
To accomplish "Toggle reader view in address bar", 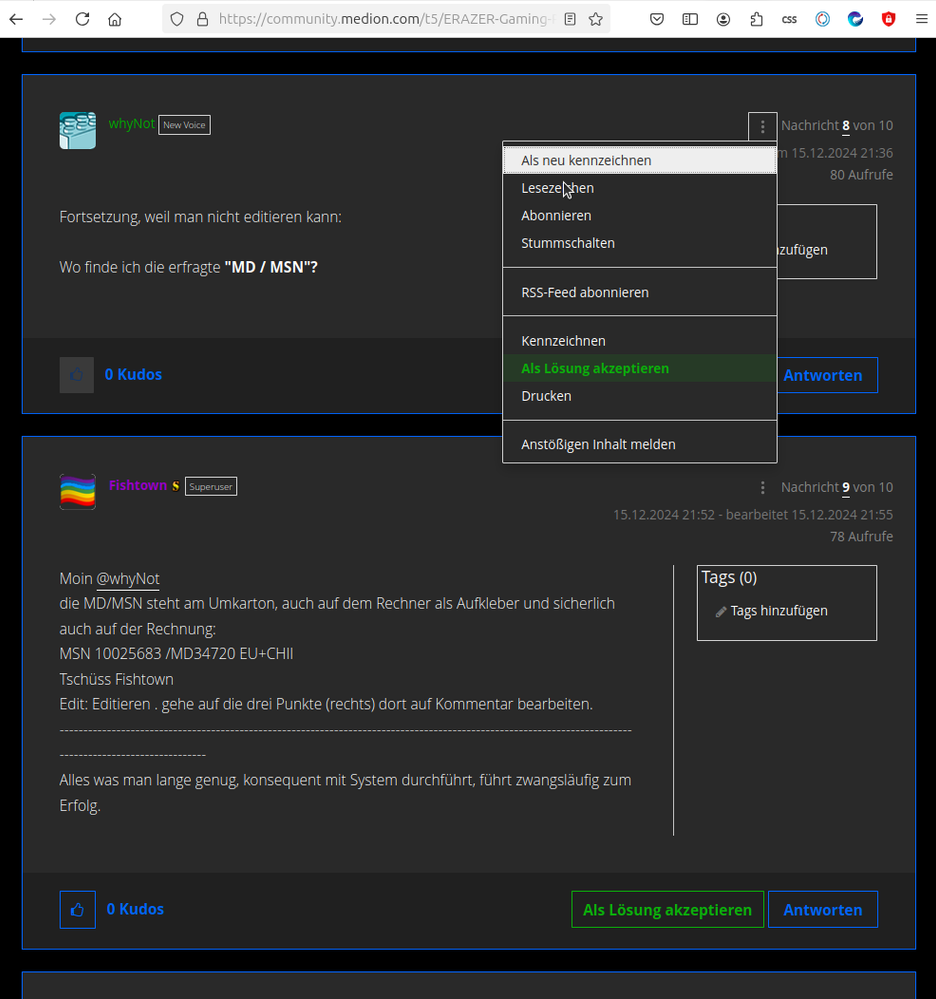I will [570, 19].
